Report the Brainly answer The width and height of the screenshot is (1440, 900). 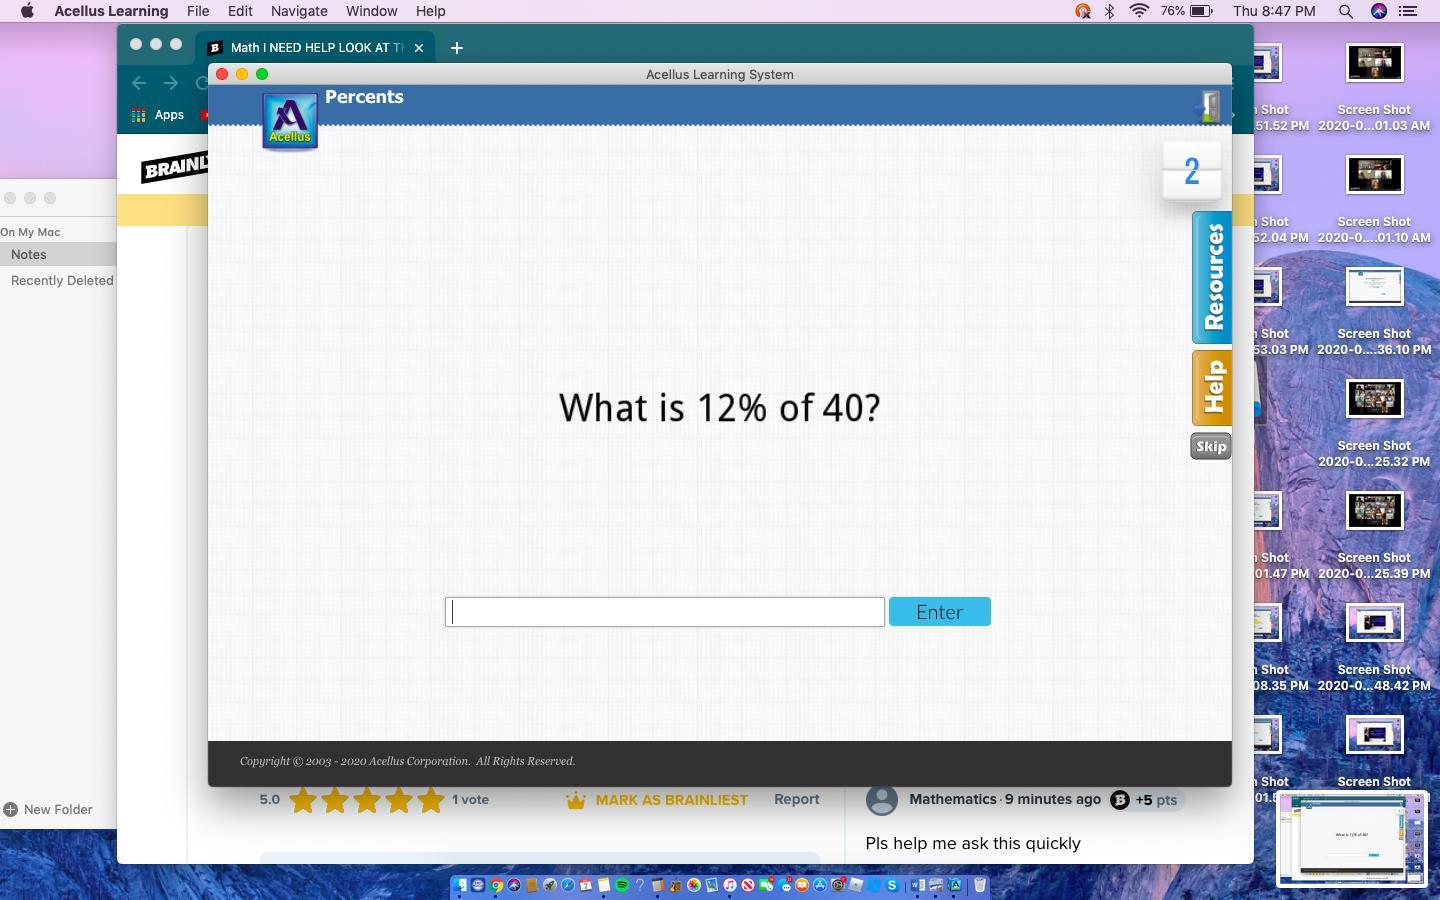(797, 800)
